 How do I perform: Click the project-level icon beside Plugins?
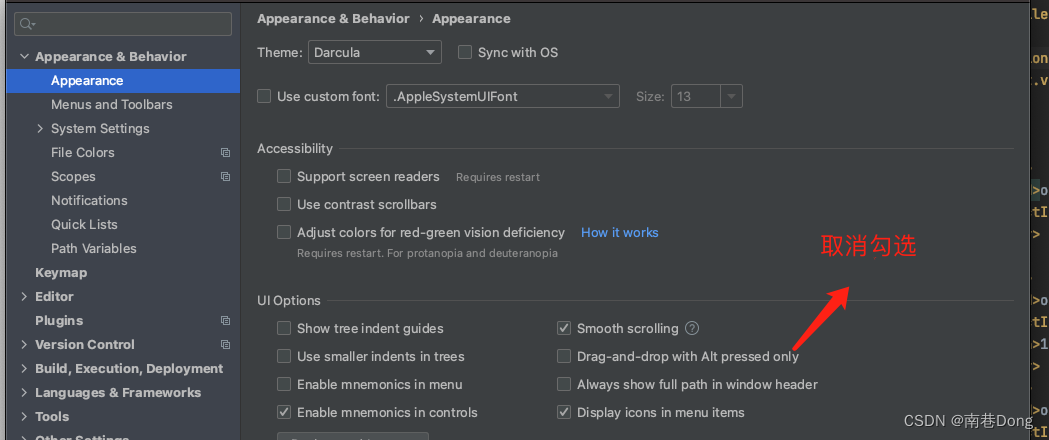[x=225, y=320]
